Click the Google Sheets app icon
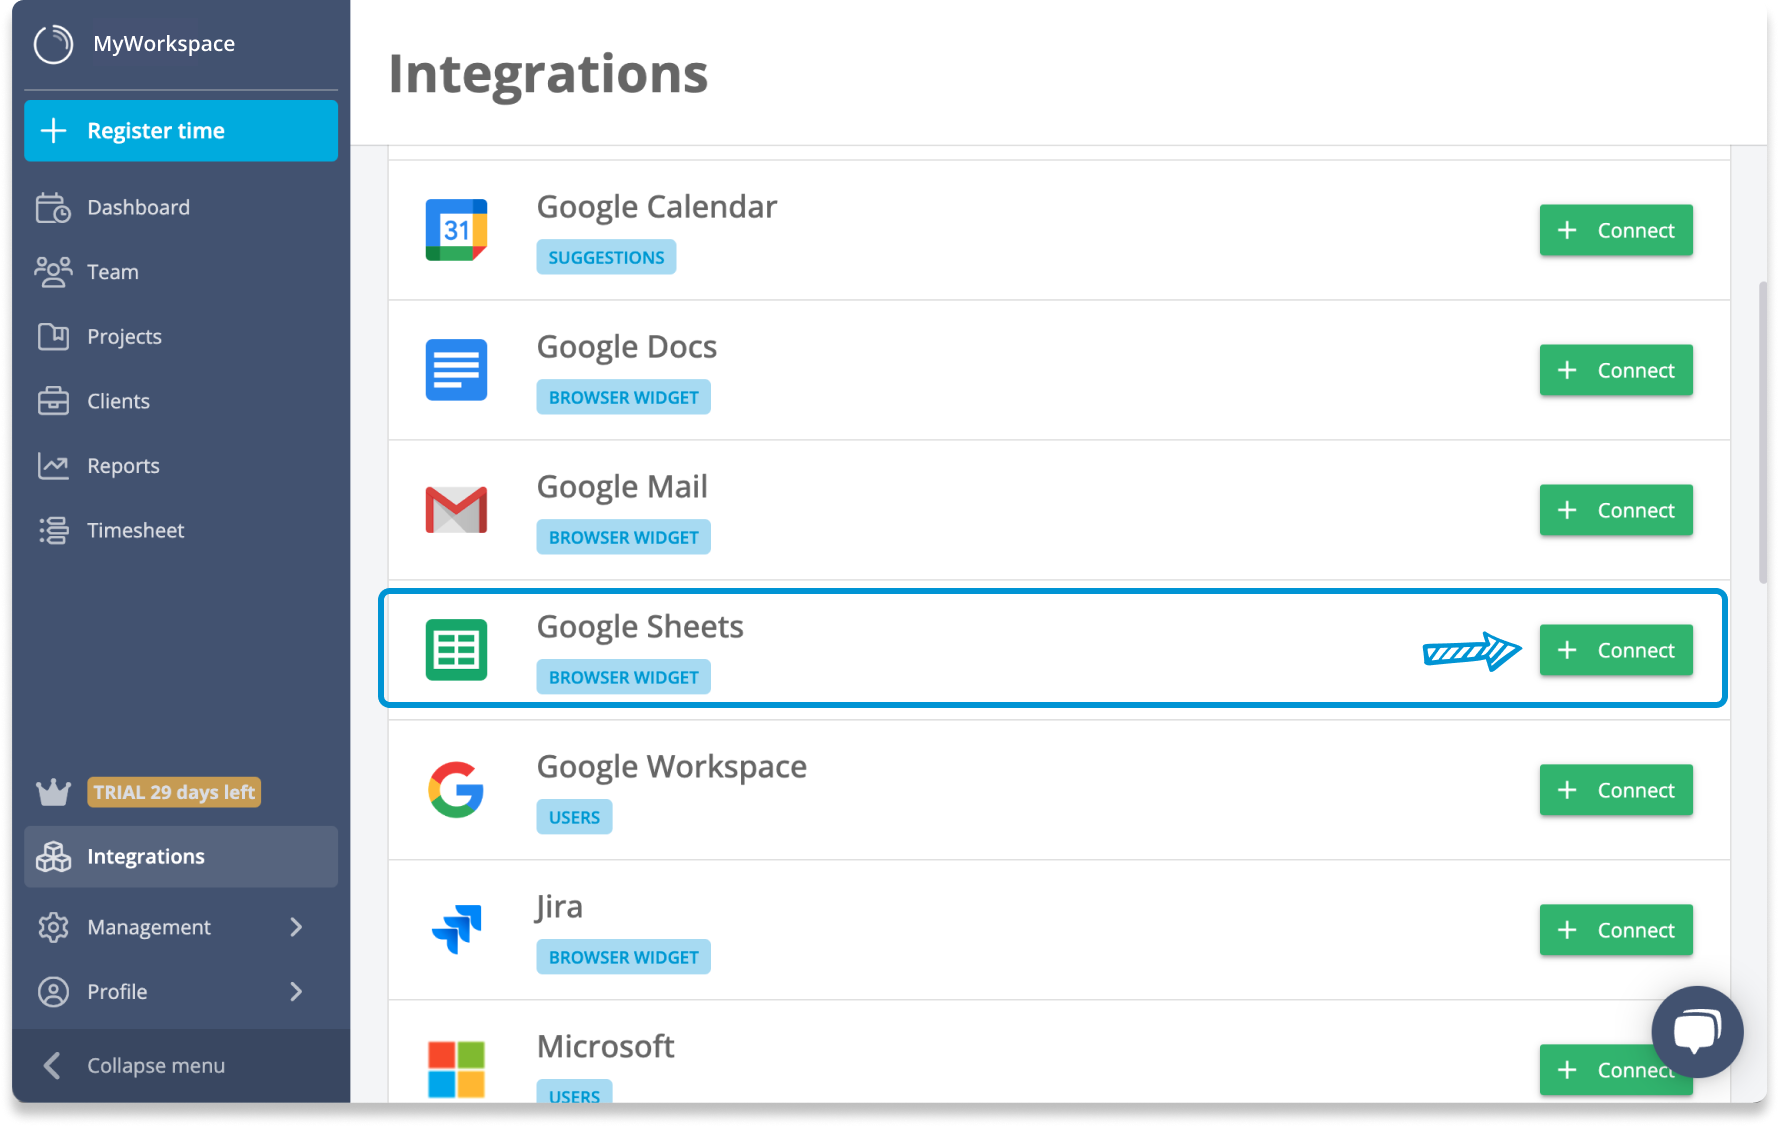The width and height of the screenshot is (1779, 1127). pyautogui.click(x=456, y=650)
